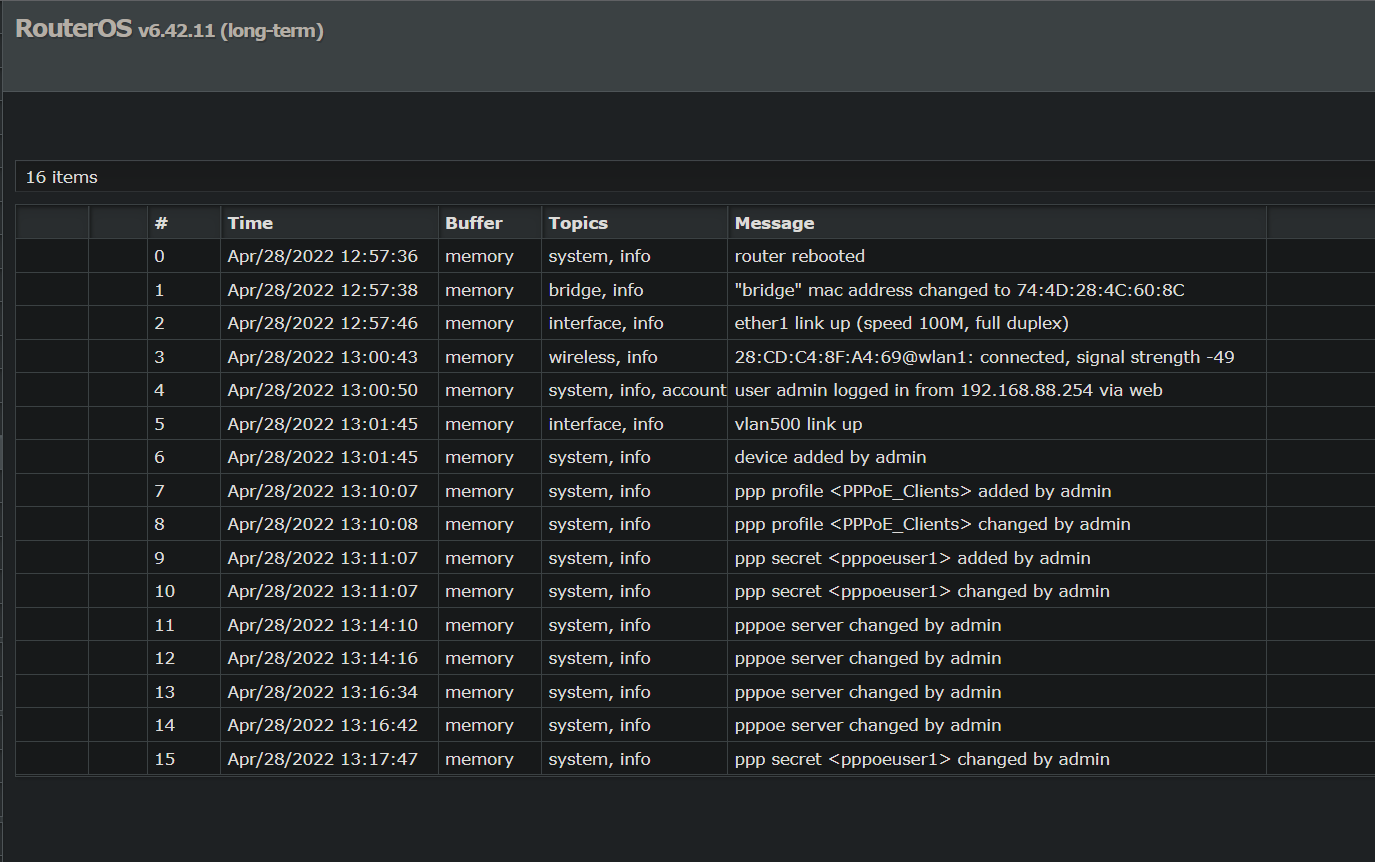The height and width of the screenshot is (862, 1375).
Task: Click the '16 items' count label
Action: click(62, 177)
